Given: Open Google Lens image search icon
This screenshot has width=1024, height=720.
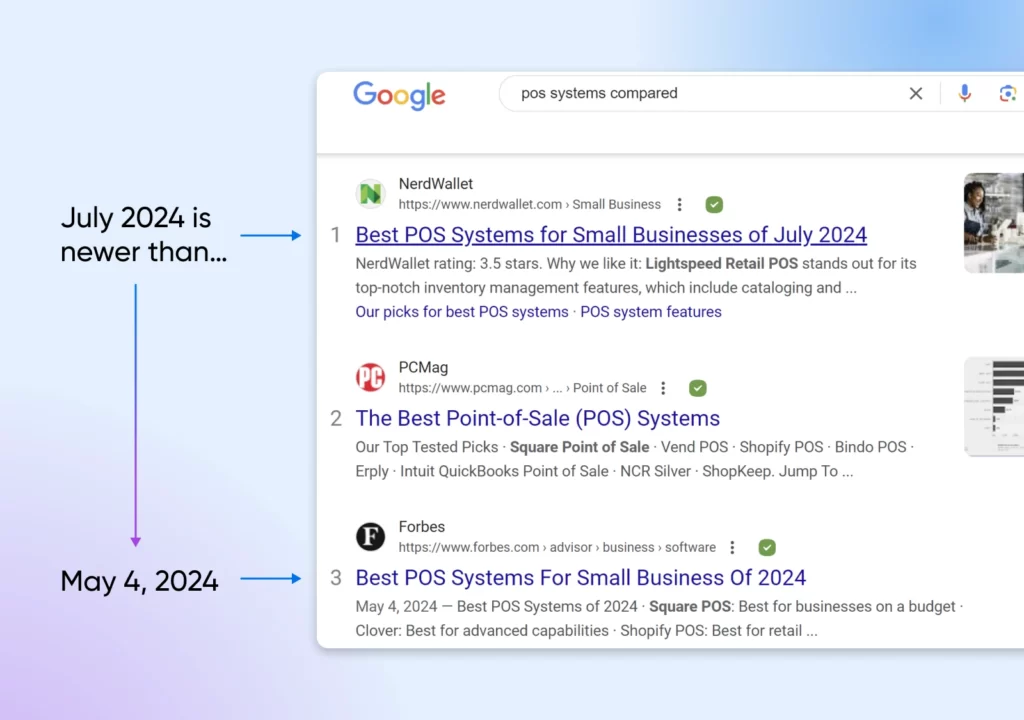Looking at the screenshot, I should pyautogui.click(x=1008, y=93).
